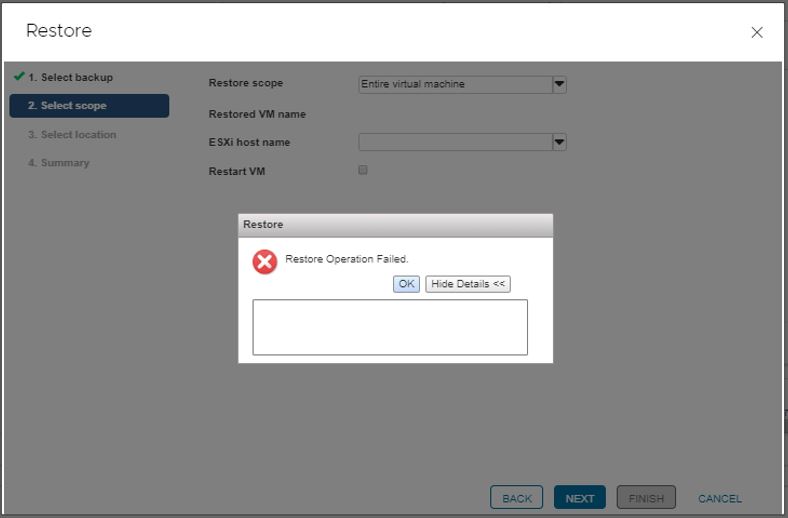
Task: Click the Entire virtual machine combo box
Action: tap(455, 85)
